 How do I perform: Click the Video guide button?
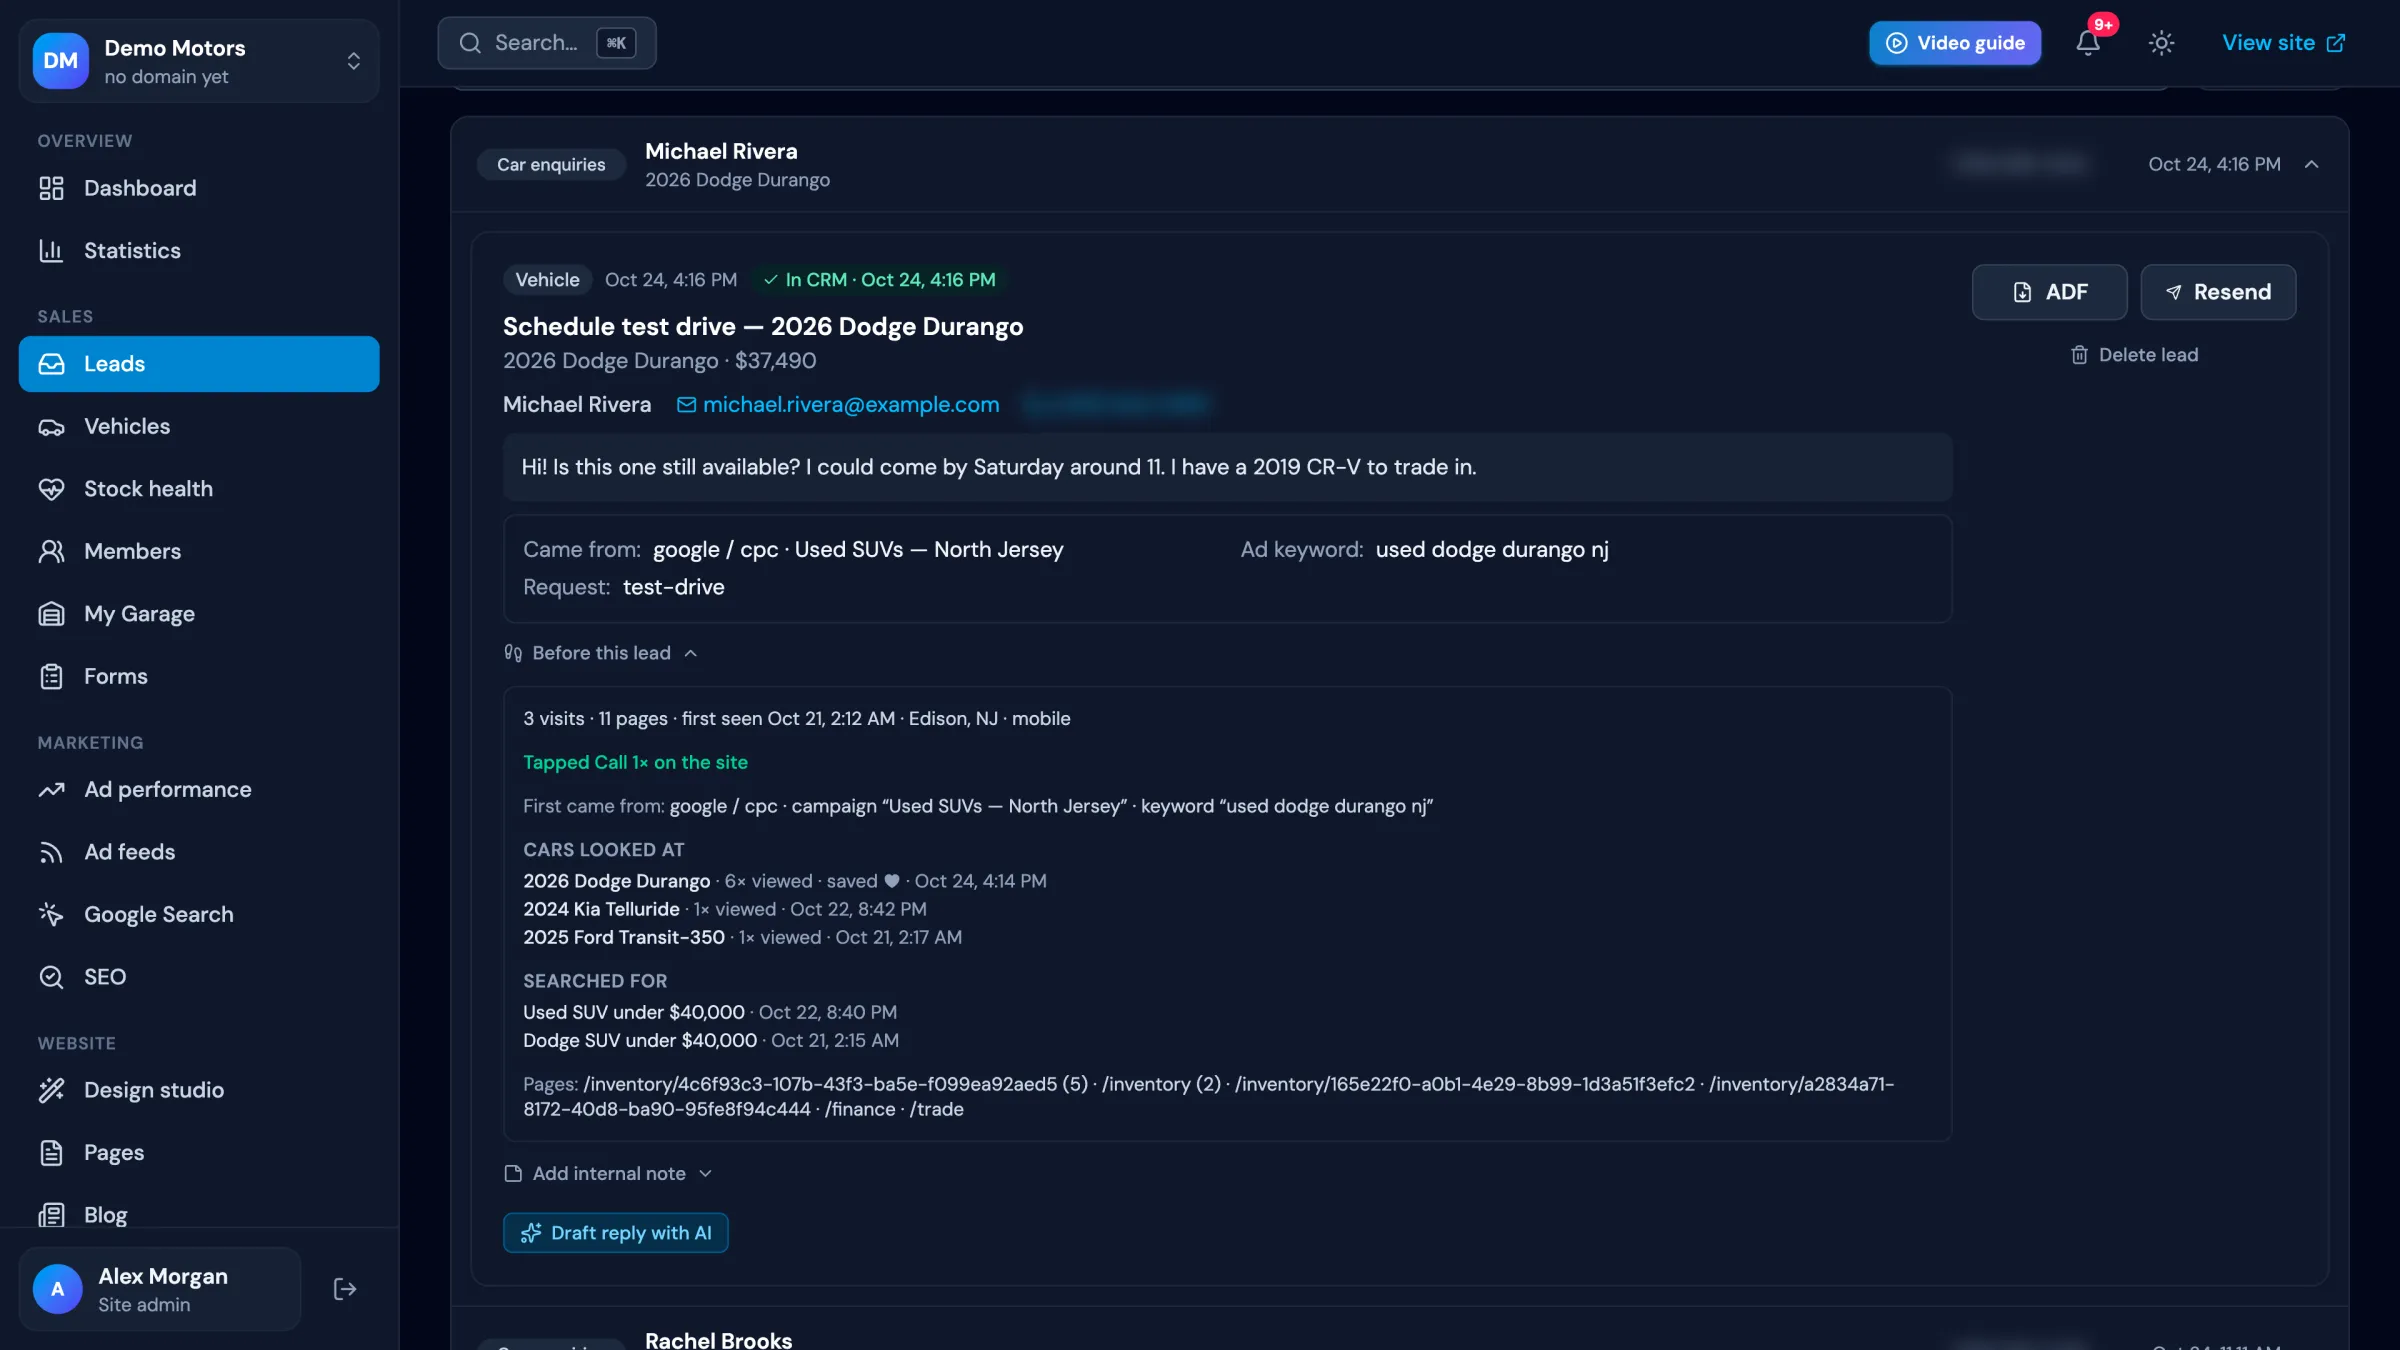(x=1955, y=43)
